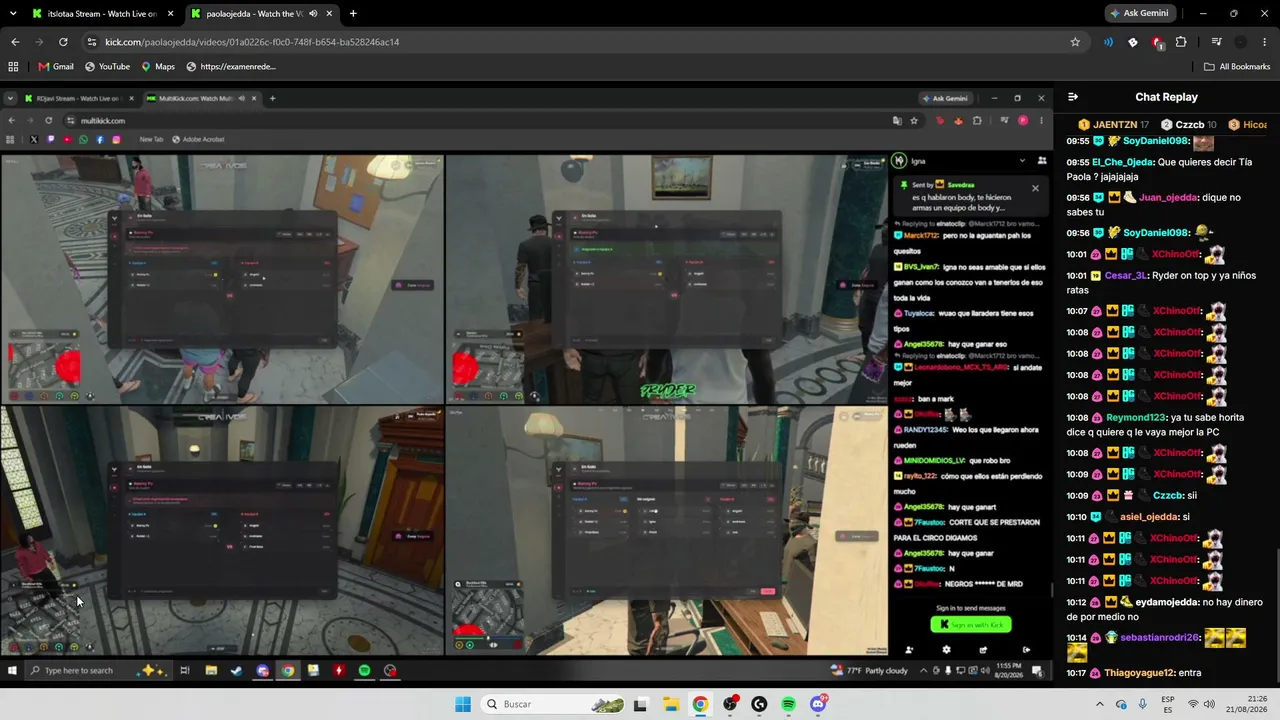Open JAENTZN in the chat leaderboard
Viewport: 1280px width, 720px height.
(1114, 125)
